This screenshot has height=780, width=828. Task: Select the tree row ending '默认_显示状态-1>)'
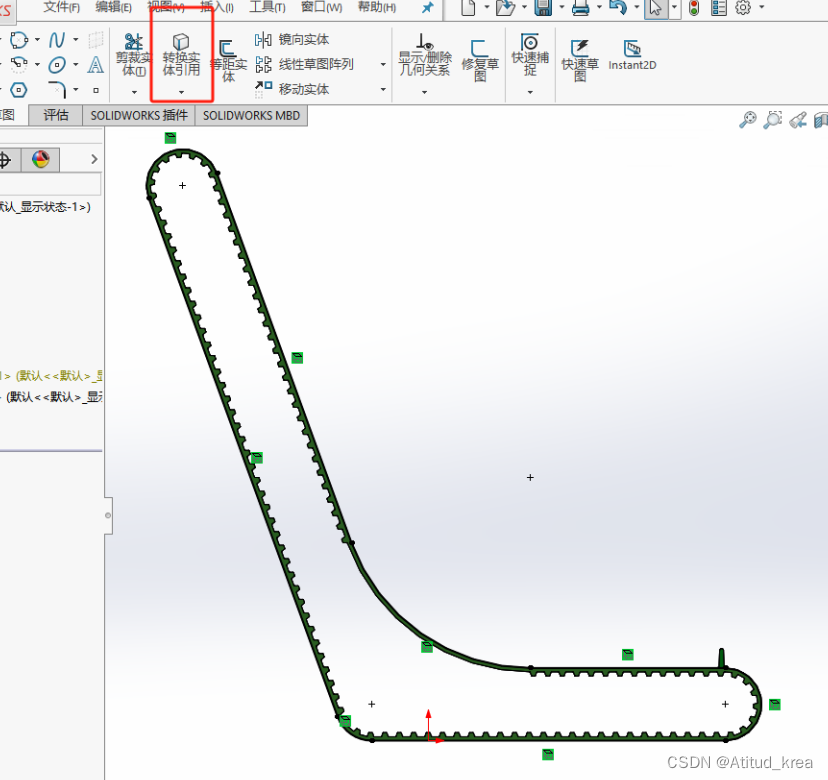point(45,207)
